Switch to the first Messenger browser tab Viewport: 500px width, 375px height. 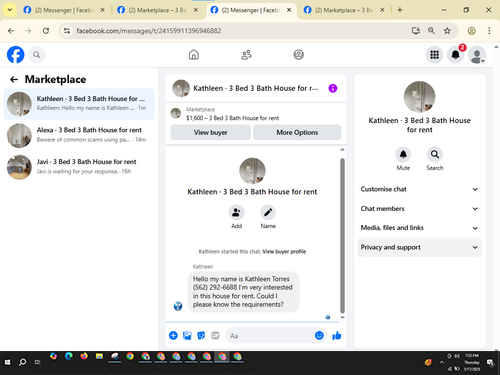(63, 10)
